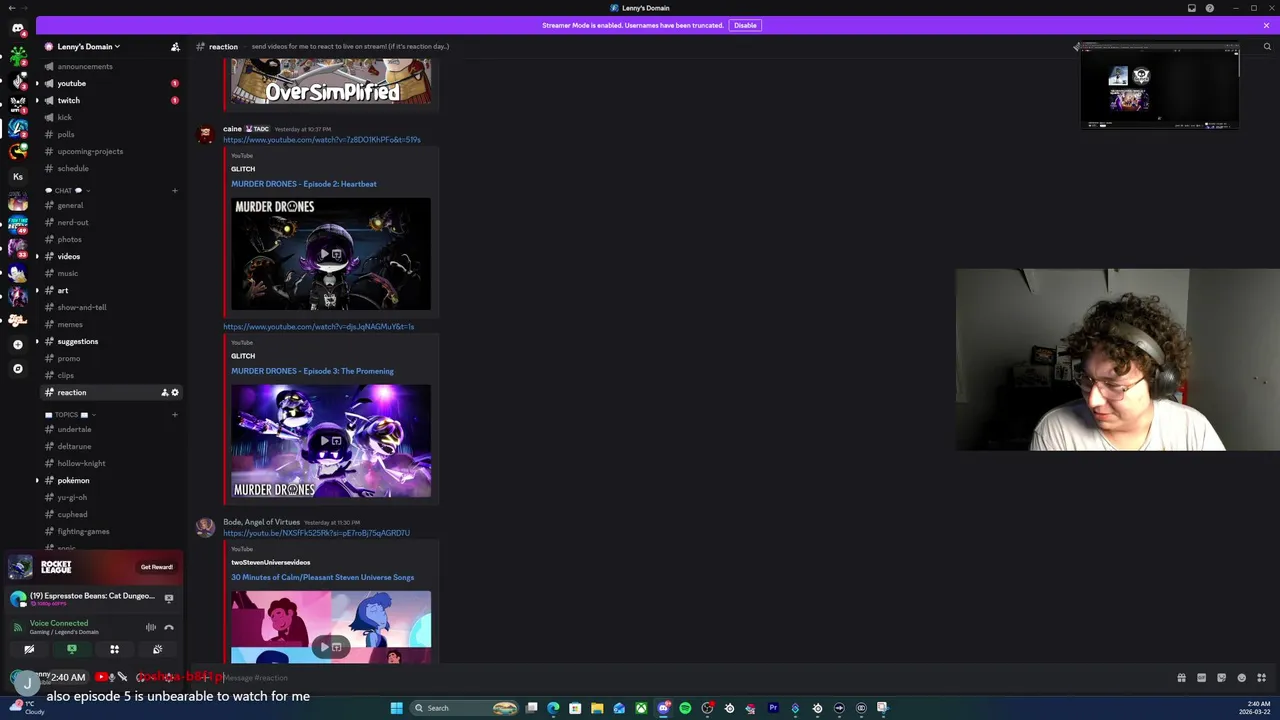Toggle the green screen share button
The width and height of the screenshot is (1280, 720).
tap(72, 649)
